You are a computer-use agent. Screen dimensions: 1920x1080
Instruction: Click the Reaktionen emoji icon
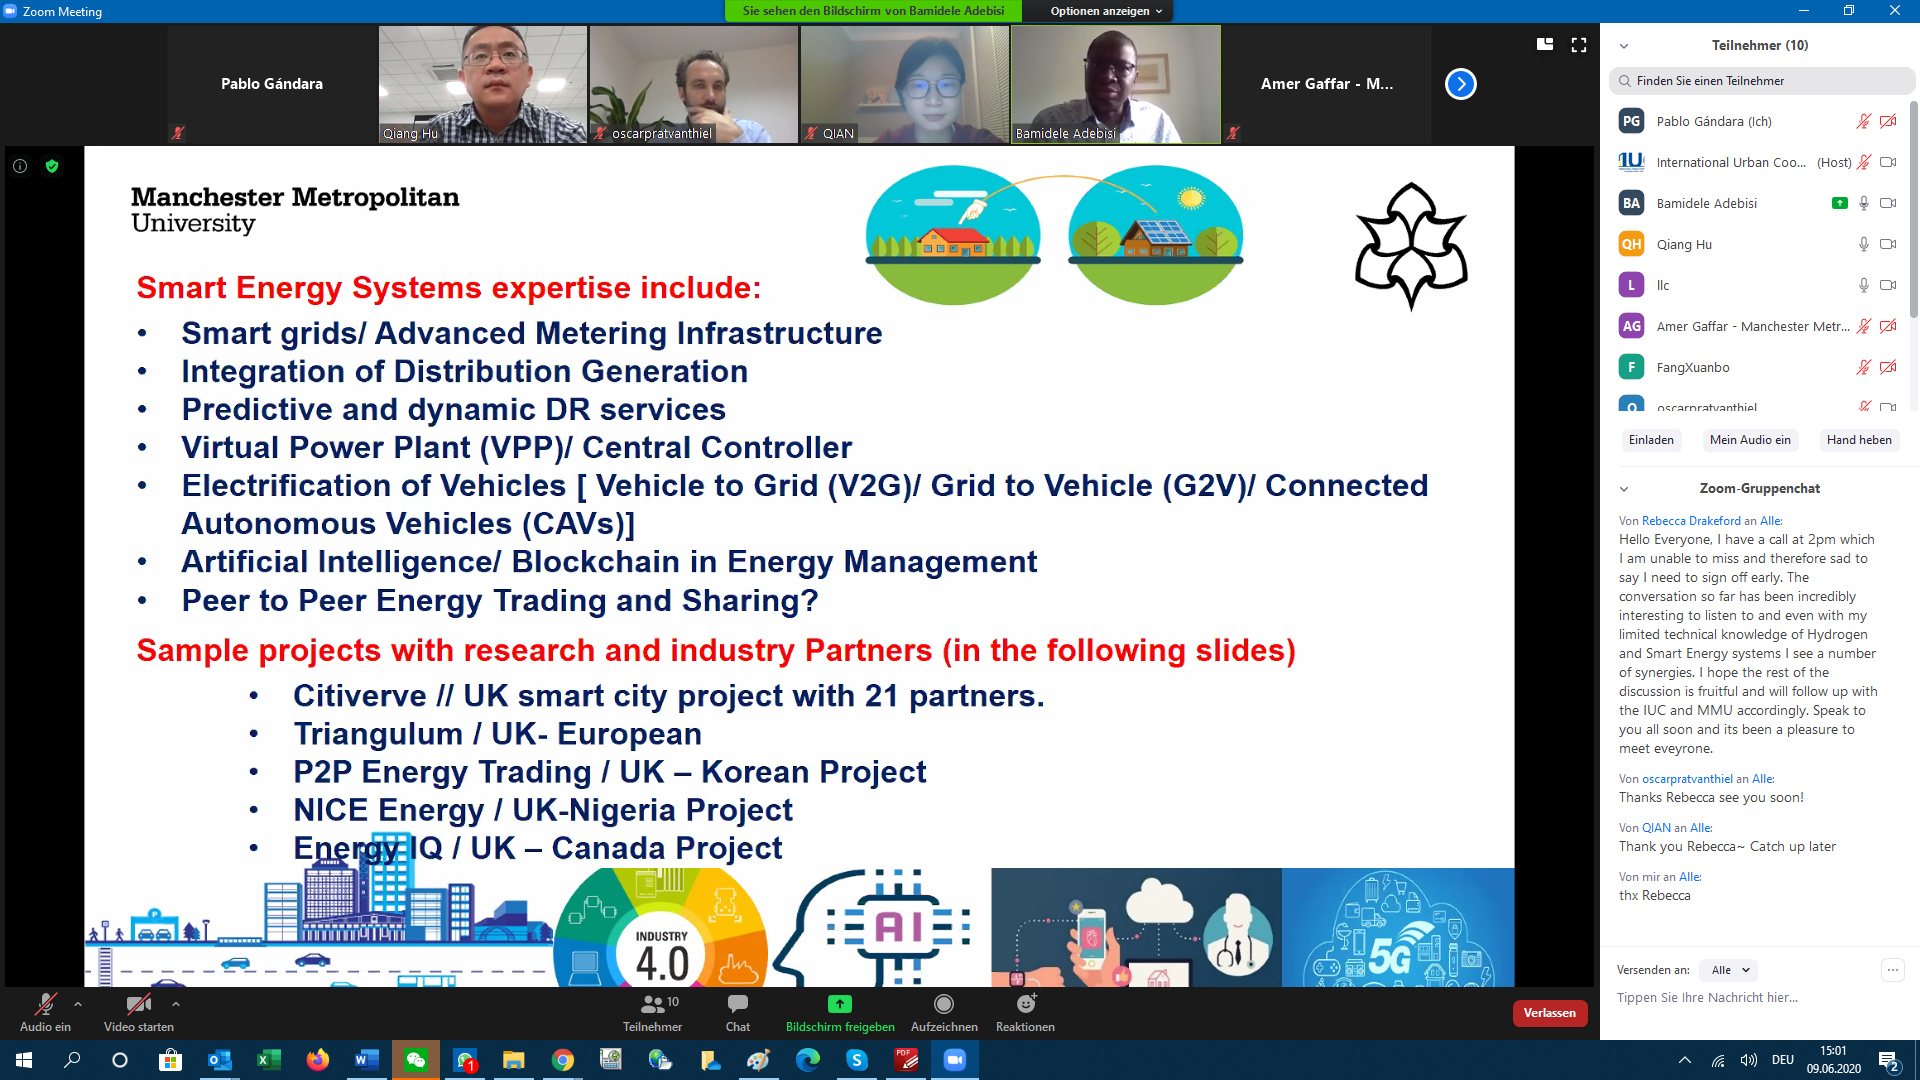click(1025, 1004)
